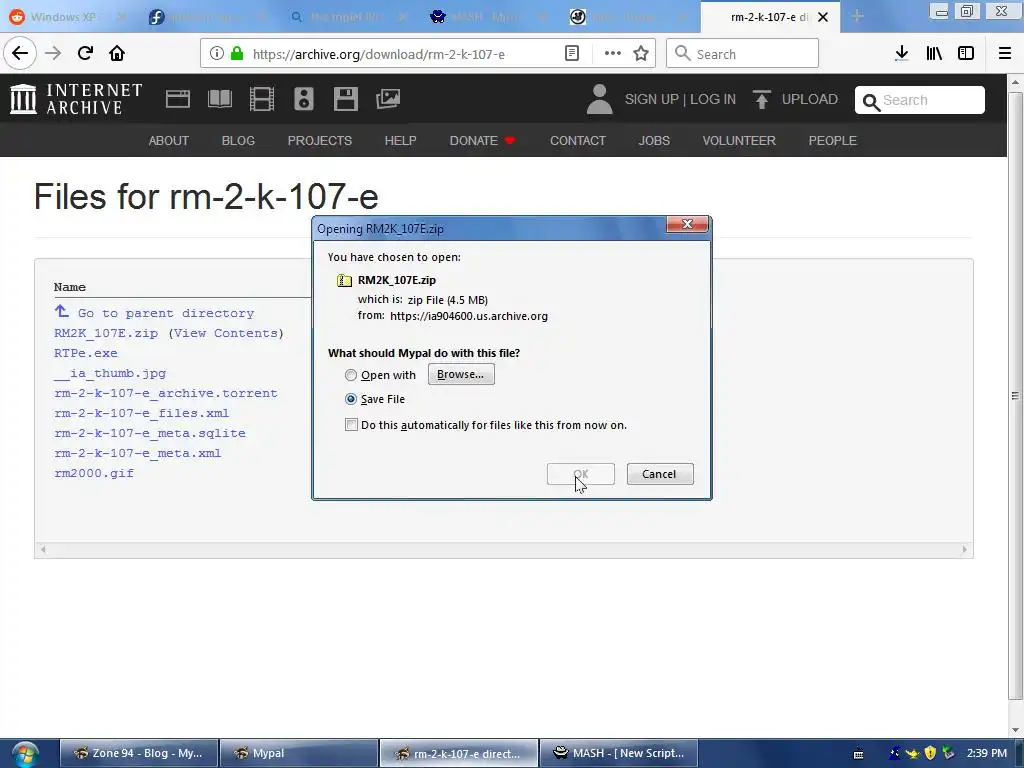Open rm-2-k-107-e_meta.xml link
1024x768 pixels.
coord(138,453)
